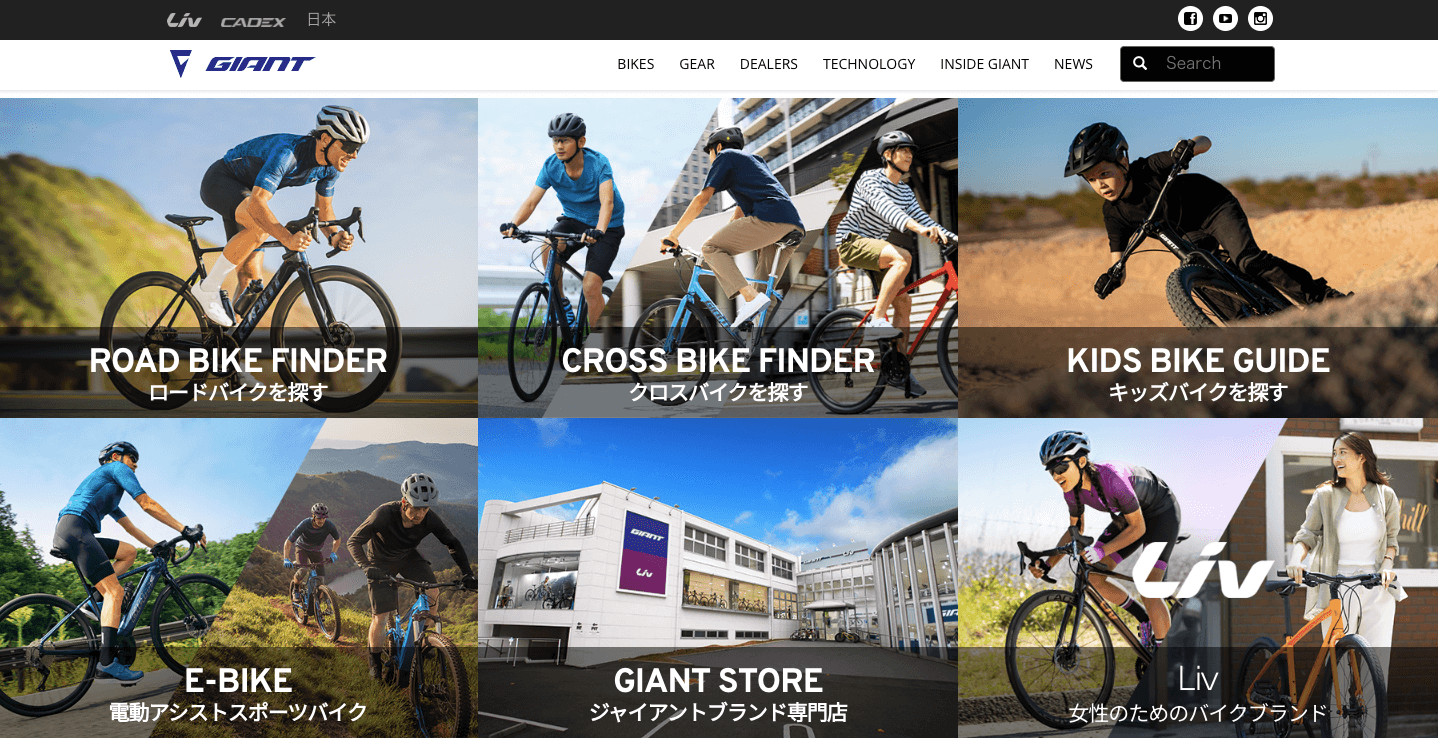The height and width of the screenshot is (739, 1438).
Task: Open the E-BIKE category tile
Action: coord(238,578)
